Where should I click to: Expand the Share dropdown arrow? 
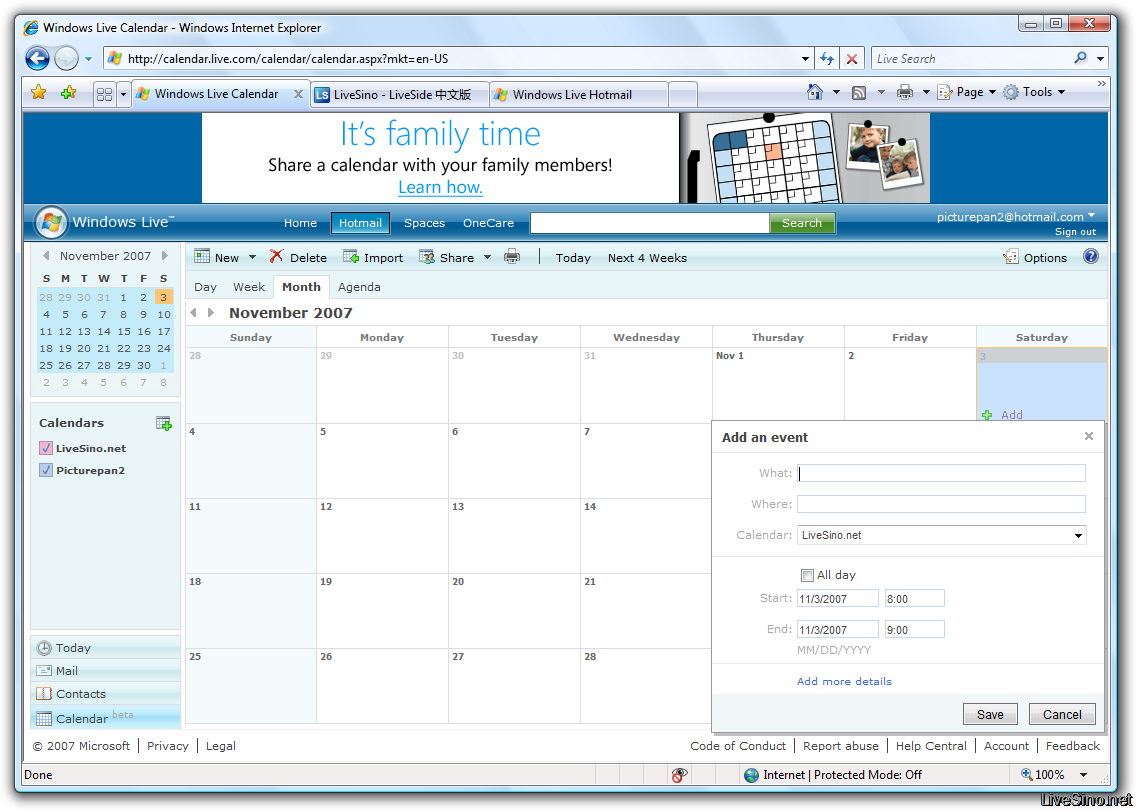(487, 257)
